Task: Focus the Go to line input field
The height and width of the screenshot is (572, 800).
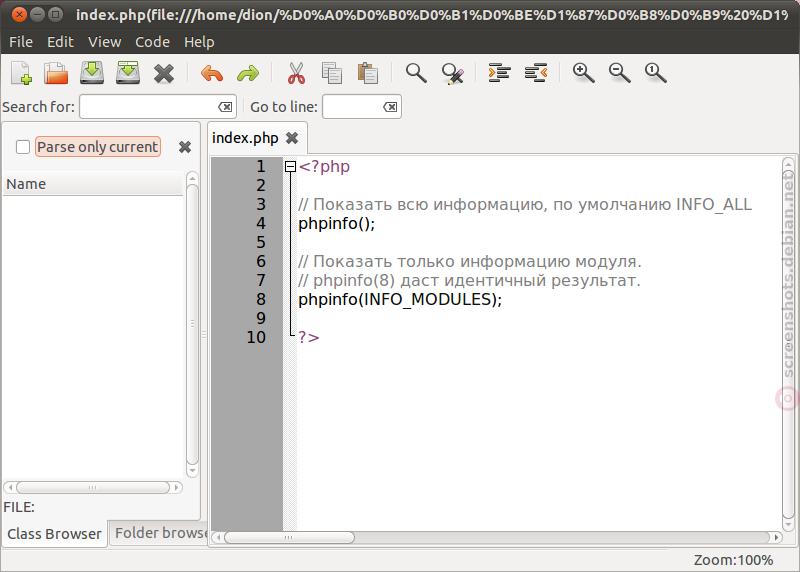Action: [x=362, y=107]
